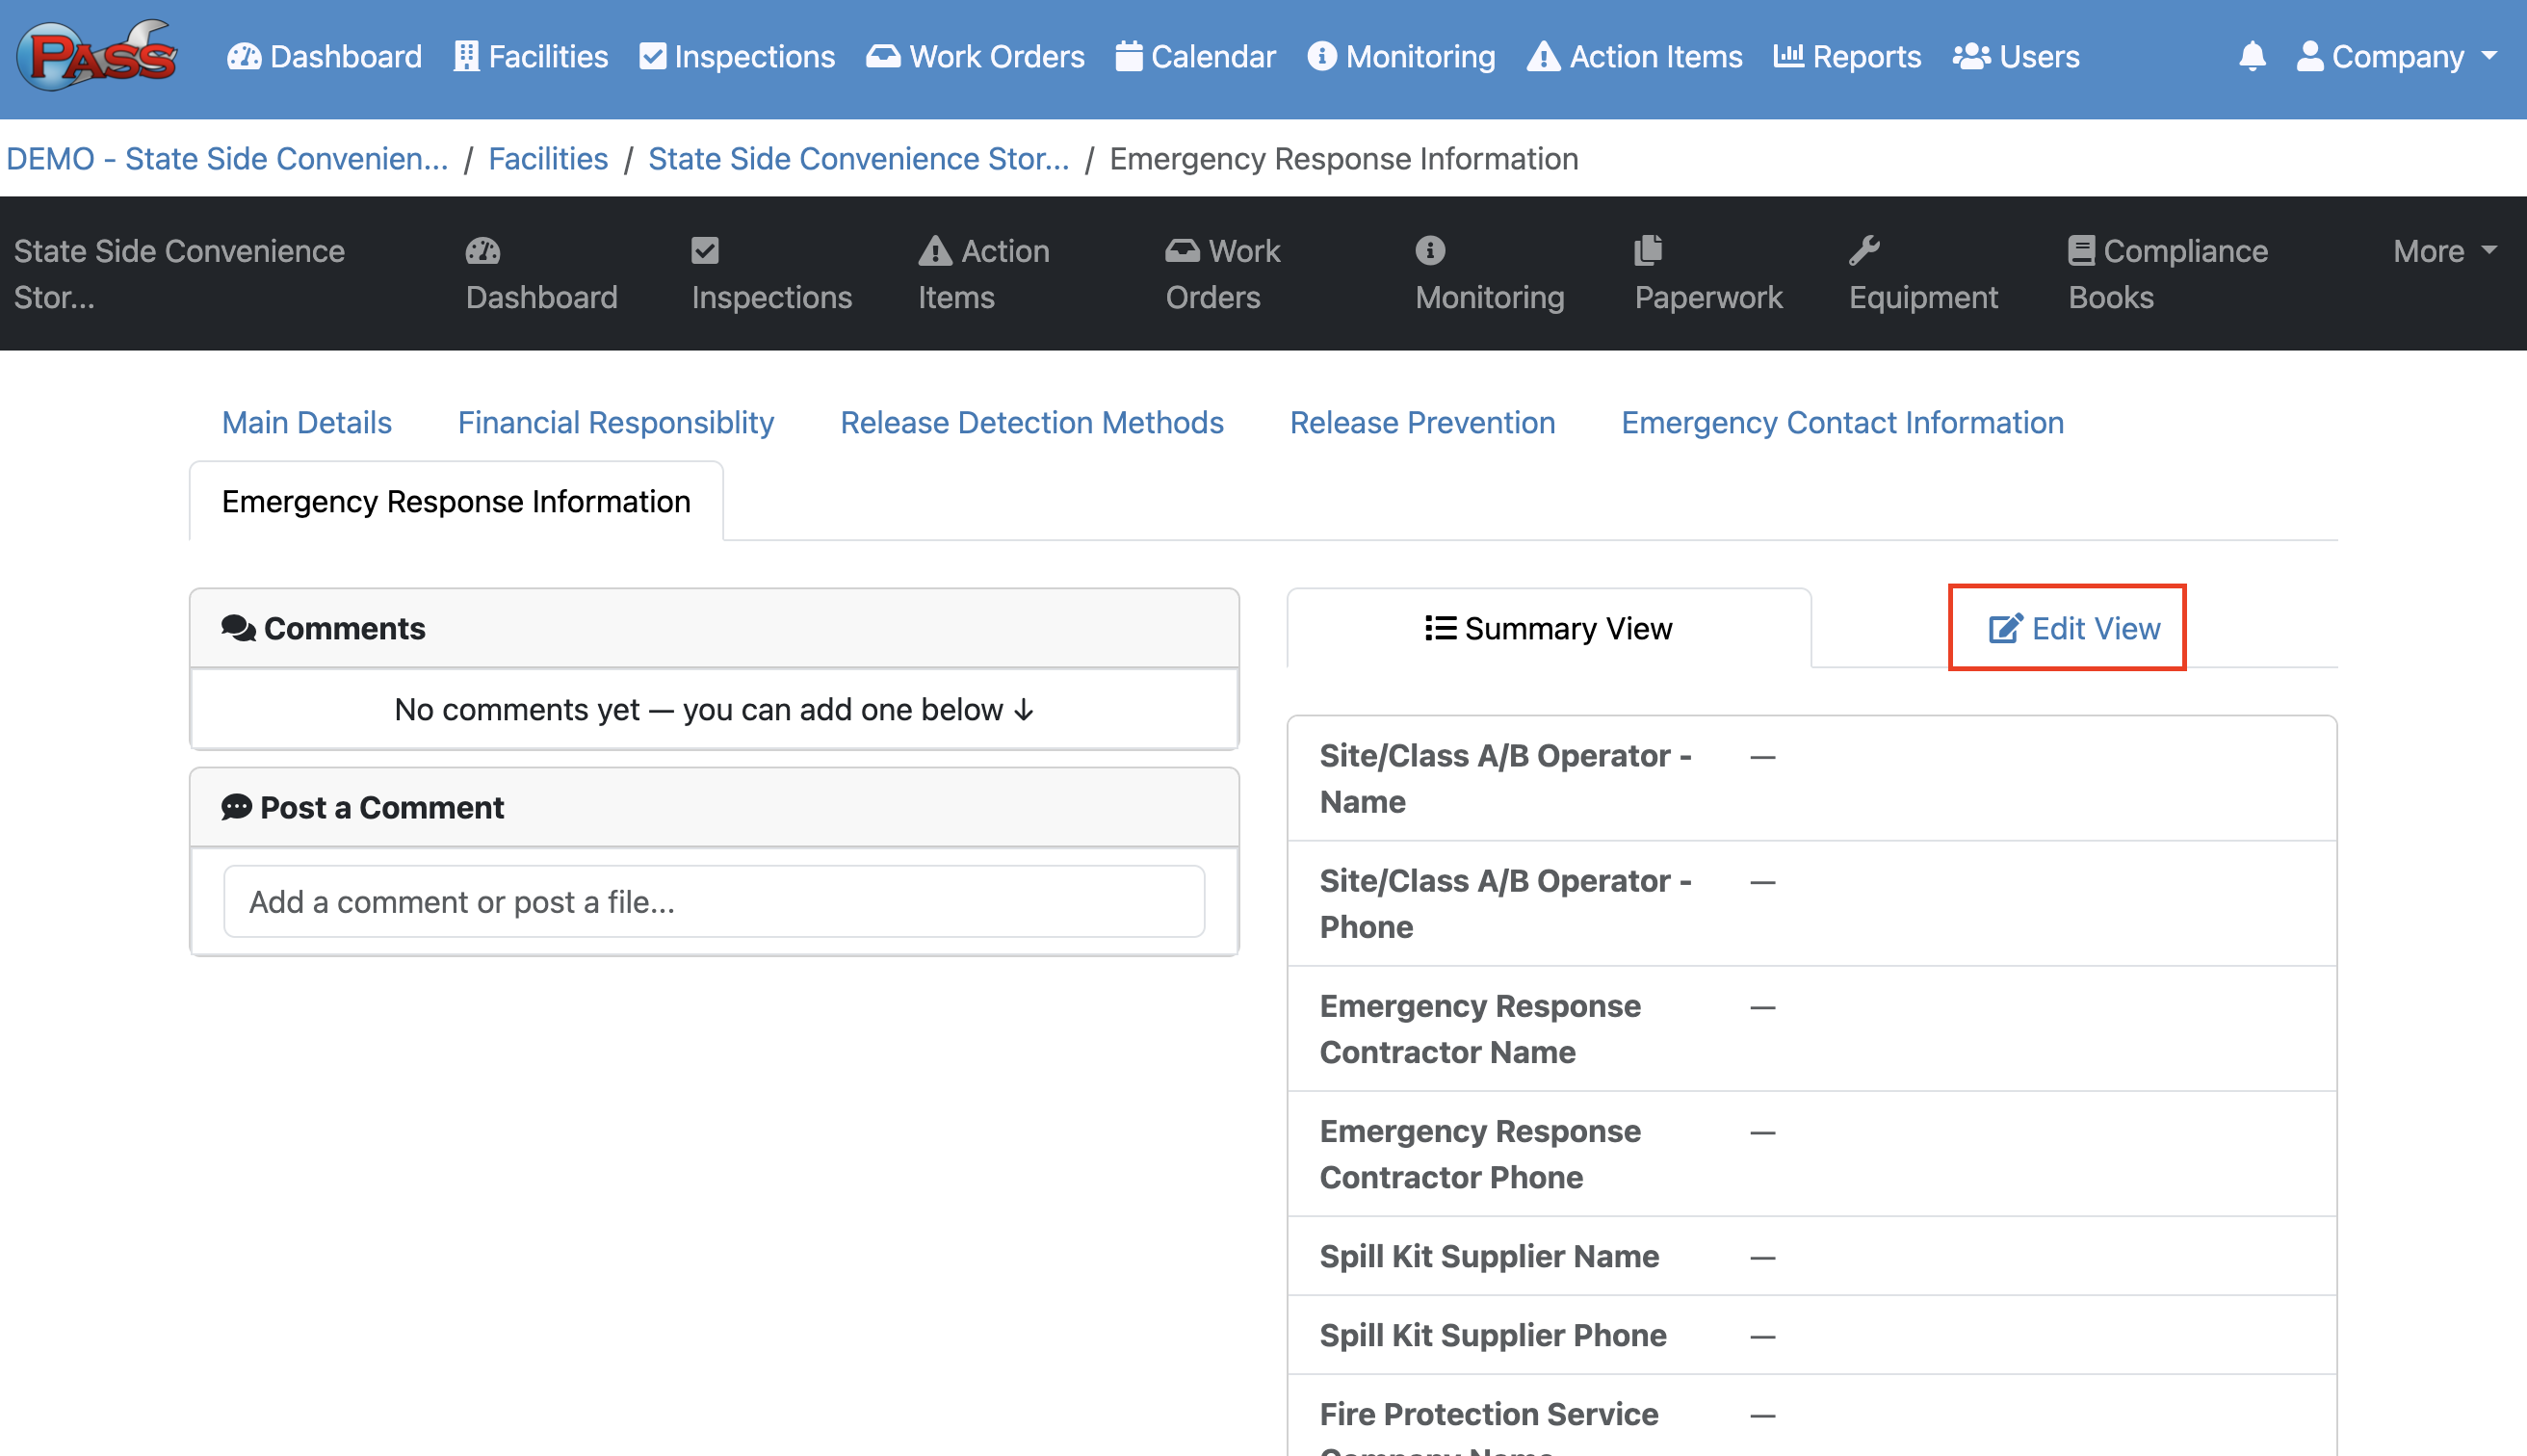This screenshot has height=1456, width=2527.
Task: Click the PASS logo icon
Action: pyautogui.click(x=97, y=56)
